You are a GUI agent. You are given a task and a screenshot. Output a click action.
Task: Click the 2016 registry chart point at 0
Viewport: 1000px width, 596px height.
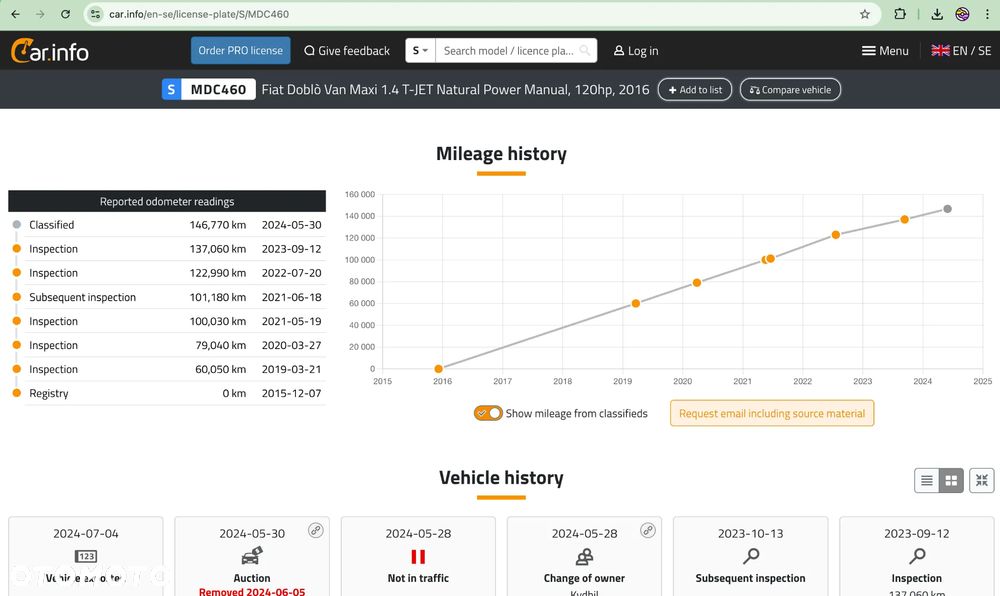pyautogui.click(x=438, y=368)
